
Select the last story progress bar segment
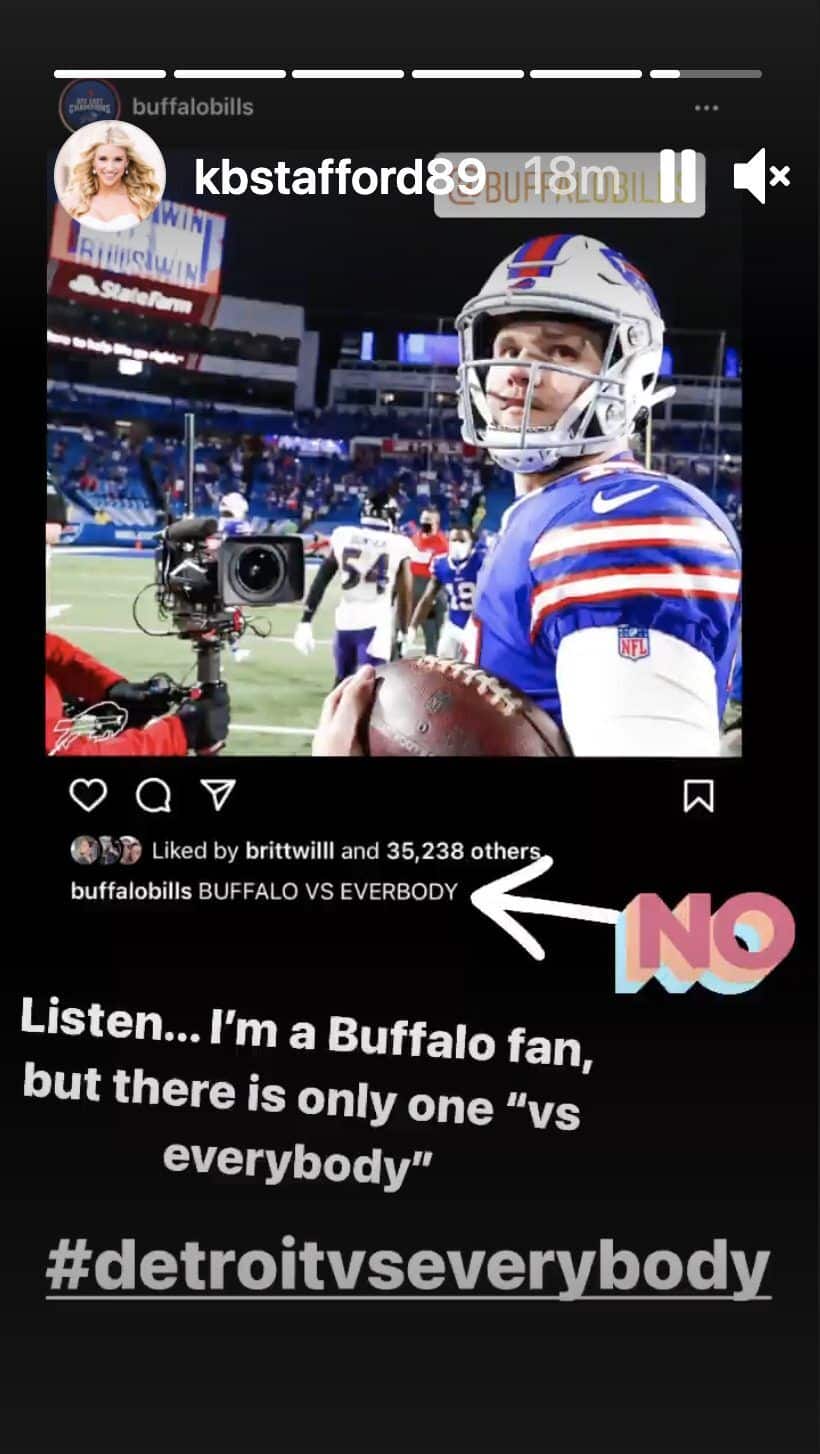click(706, 73)
